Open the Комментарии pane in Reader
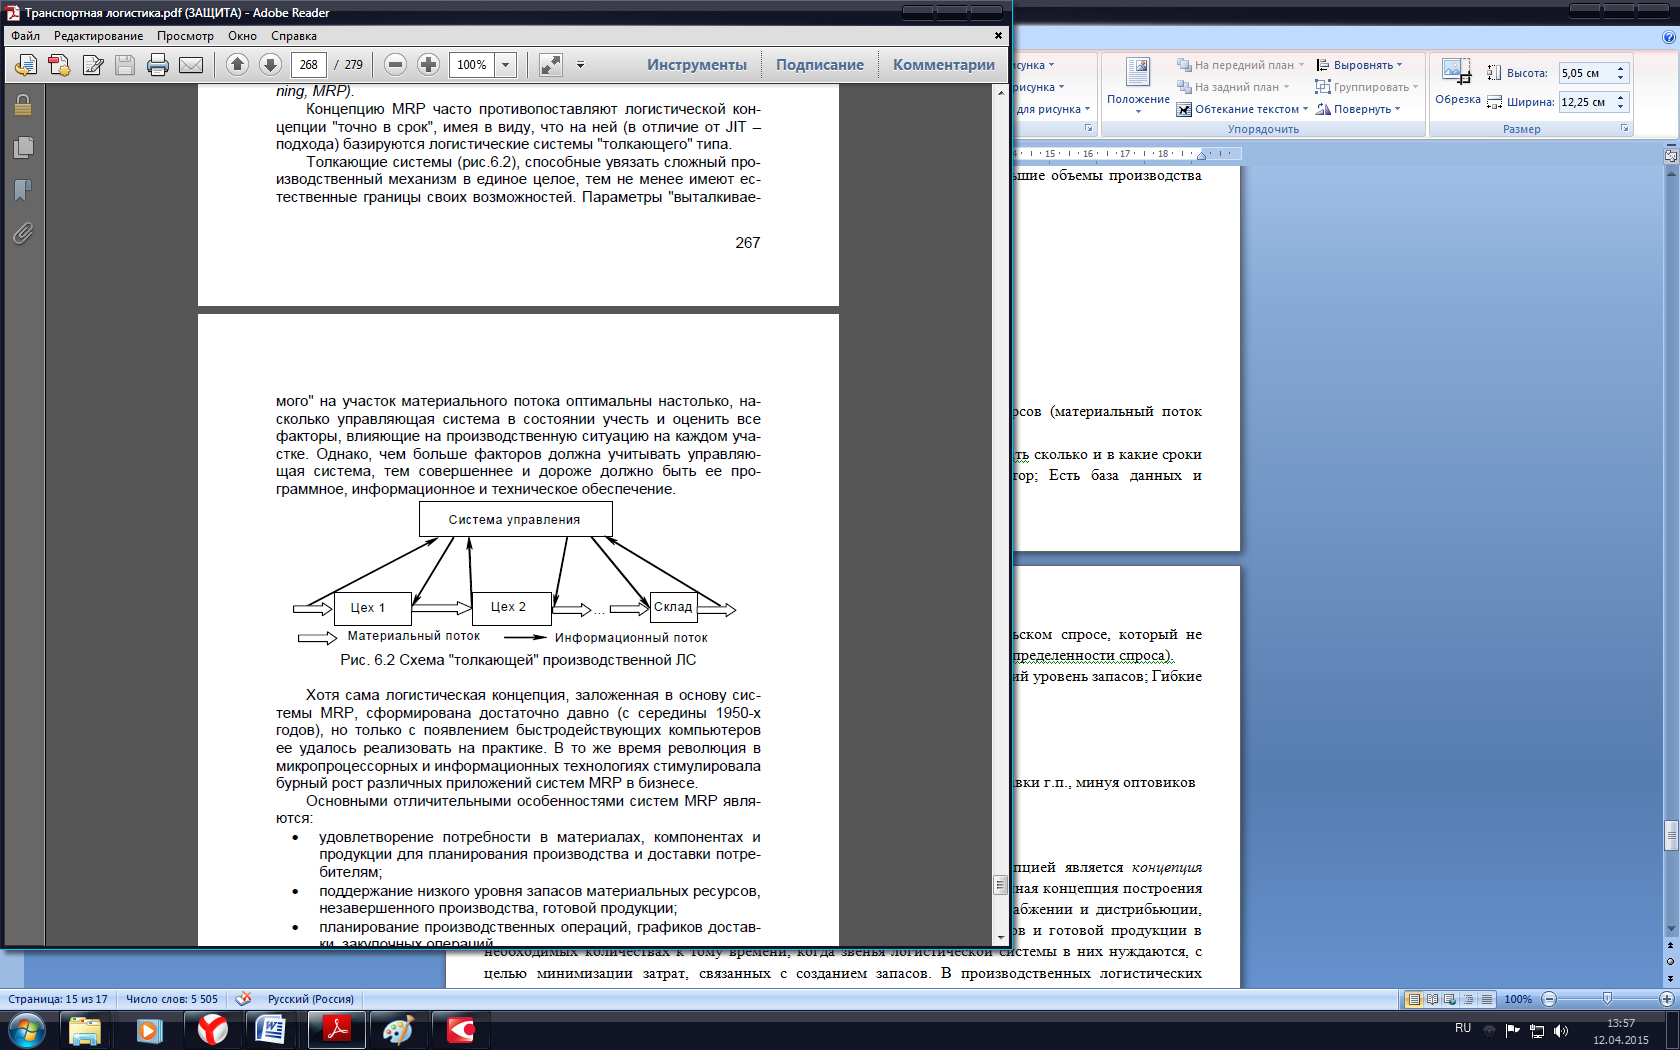 click(x=944, y=65)
